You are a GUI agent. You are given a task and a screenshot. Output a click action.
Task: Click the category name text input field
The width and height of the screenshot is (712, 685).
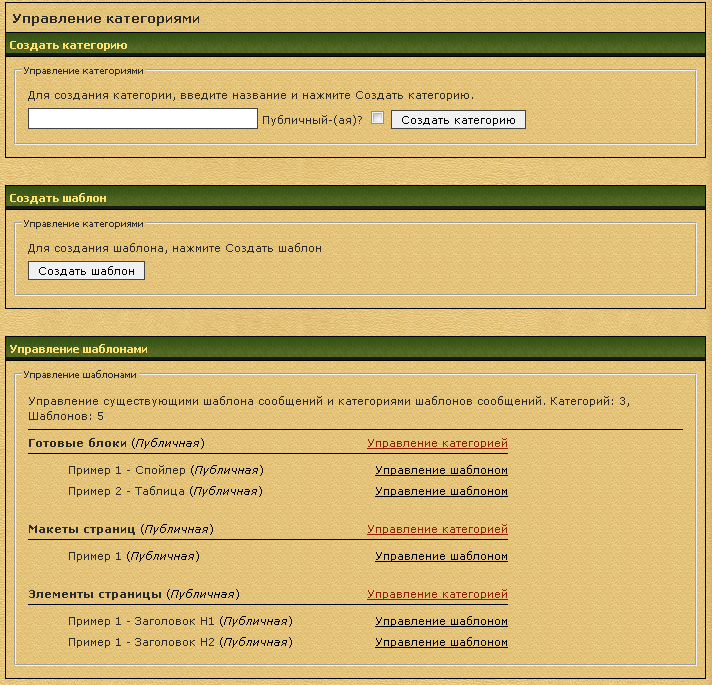pyautogui.click(x=143, y=119)
